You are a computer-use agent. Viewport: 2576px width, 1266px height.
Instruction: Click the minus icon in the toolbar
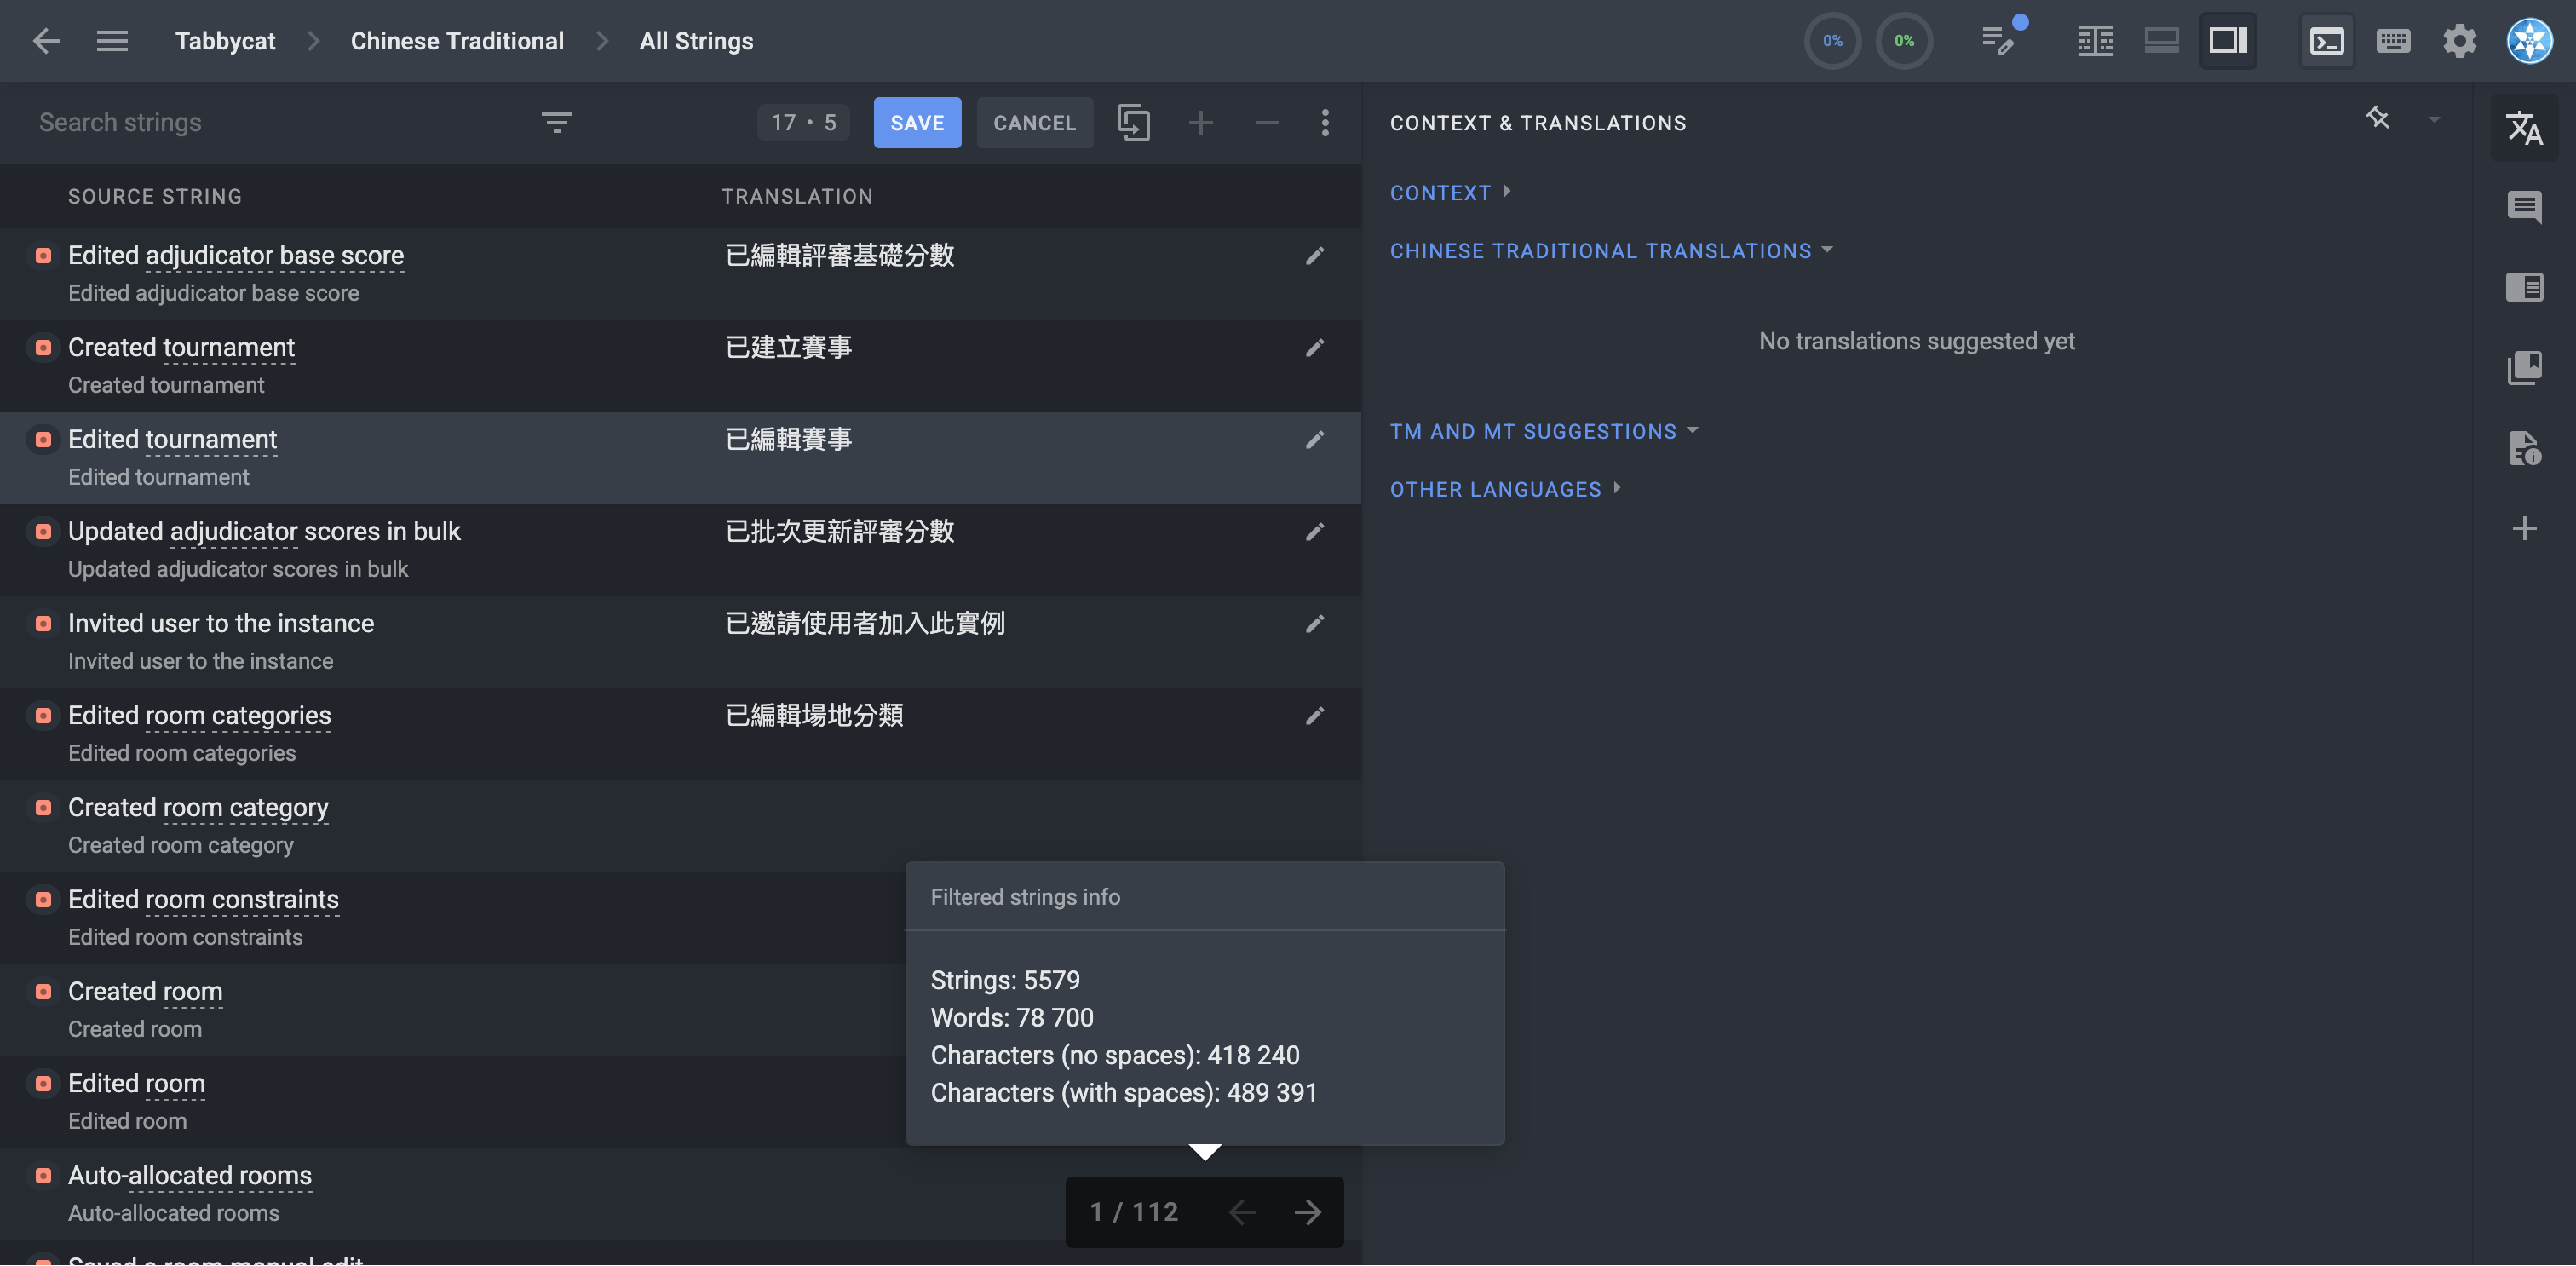(1266, 122)
